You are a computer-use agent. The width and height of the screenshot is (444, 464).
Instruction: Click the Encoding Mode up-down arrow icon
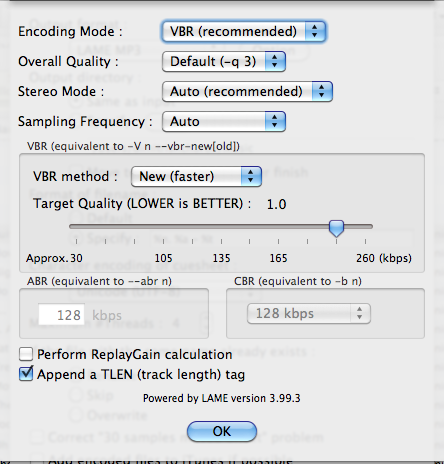[x=315, y=32]
